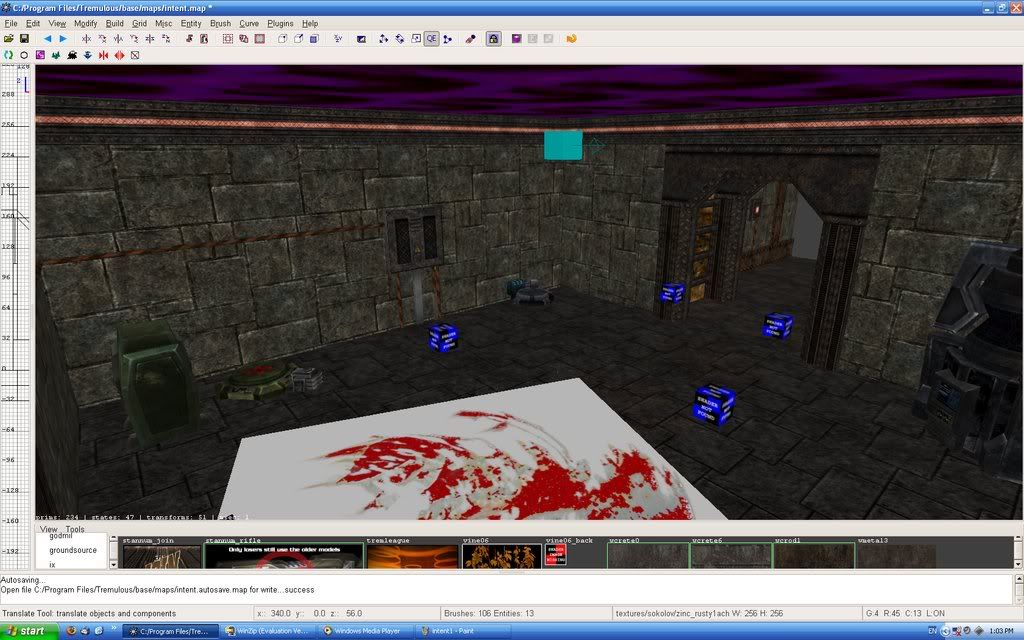The height and width of the screenshot is (640, 1024).
Task: Click the texture browser vertical scrollbar
Action: point(1017,552)
